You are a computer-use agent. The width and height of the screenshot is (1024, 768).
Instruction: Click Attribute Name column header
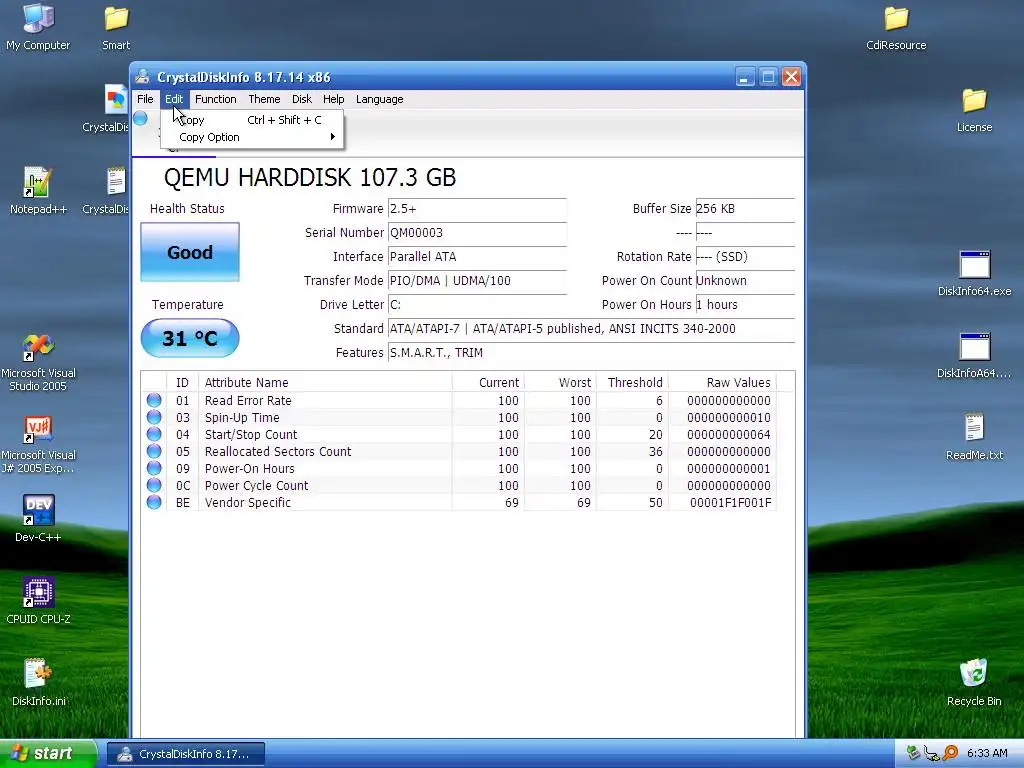(x=326, y=383)
